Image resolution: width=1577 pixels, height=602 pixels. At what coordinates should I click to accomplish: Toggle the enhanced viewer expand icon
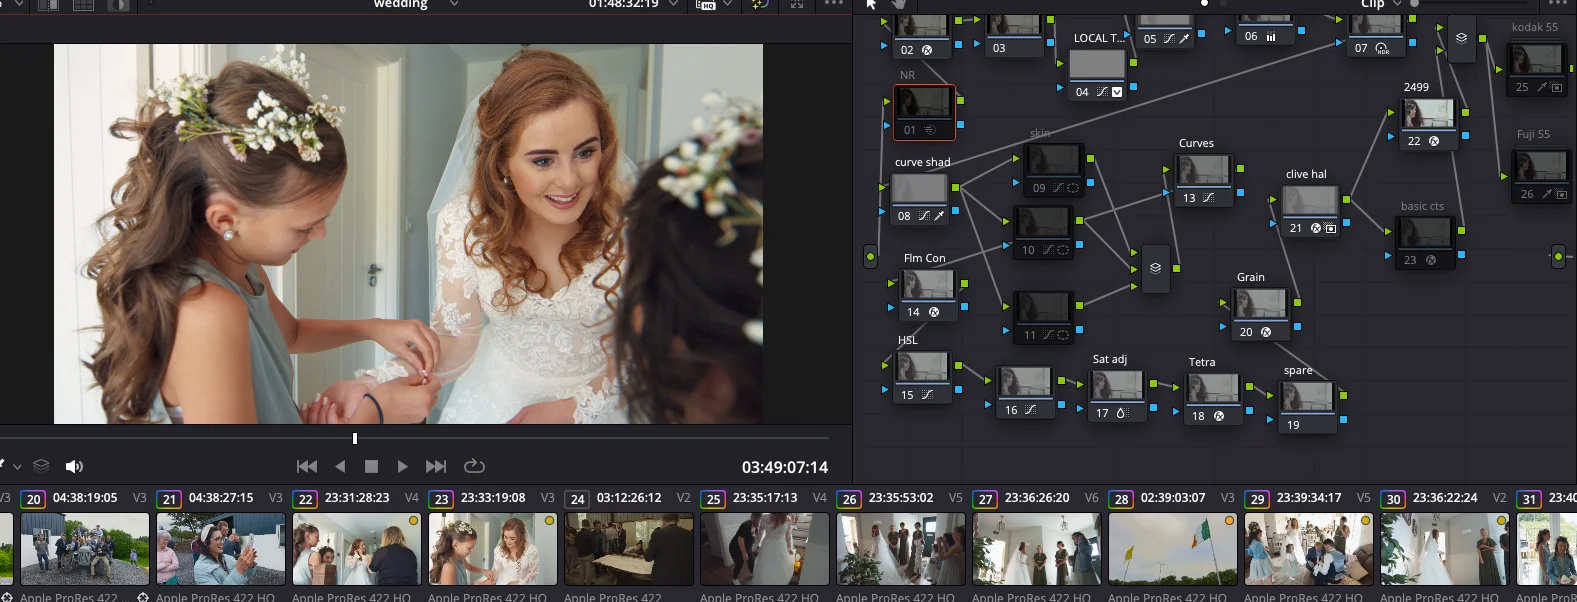[797, 4]
